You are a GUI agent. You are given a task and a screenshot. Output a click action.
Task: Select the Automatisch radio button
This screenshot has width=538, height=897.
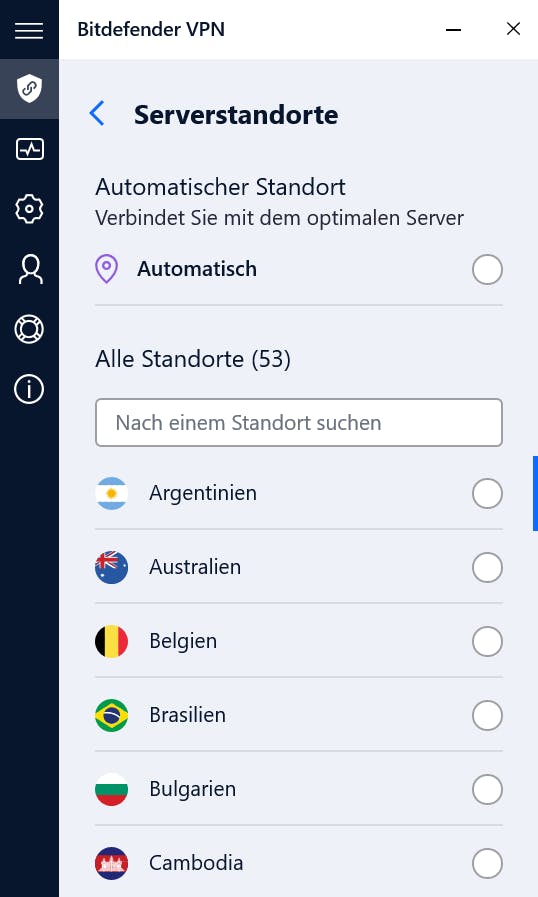click(x=487, y=269)
